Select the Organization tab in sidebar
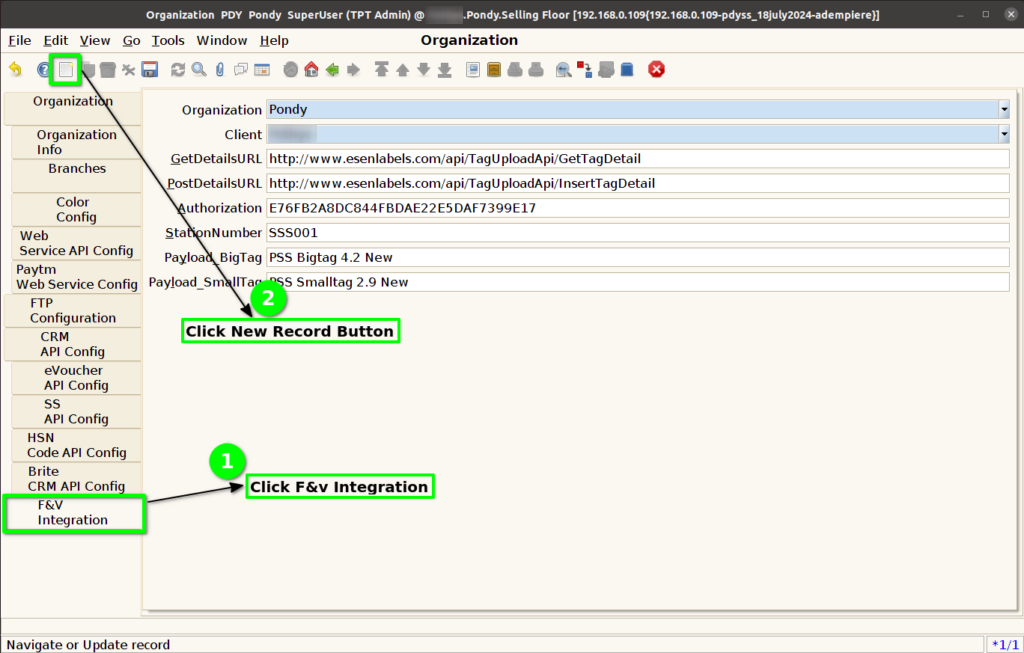This screenshot has height=653, width=1024. 72,108
